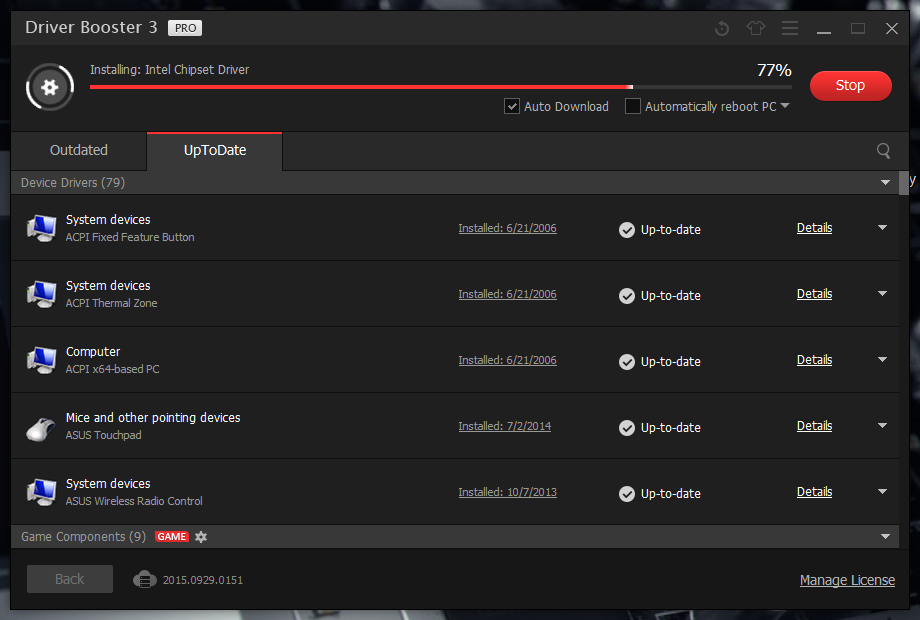Click Up-to-date checkmark for ACPI Thermal Zone
The image size is (920, 620).
tap(627, 296)
